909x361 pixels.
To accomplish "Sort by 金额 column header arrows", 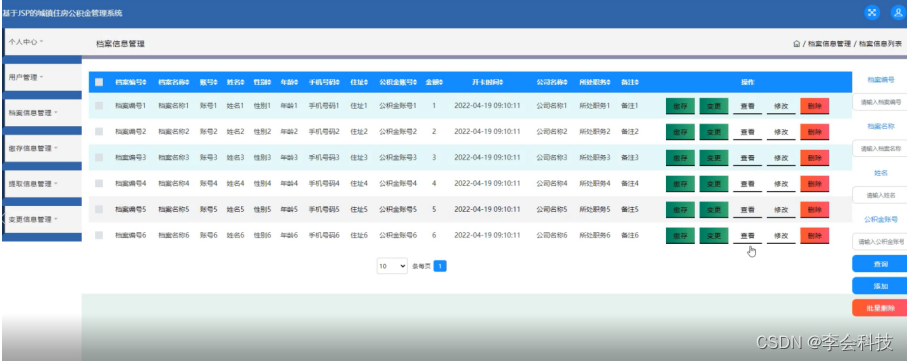I will (x=442, y=82).
